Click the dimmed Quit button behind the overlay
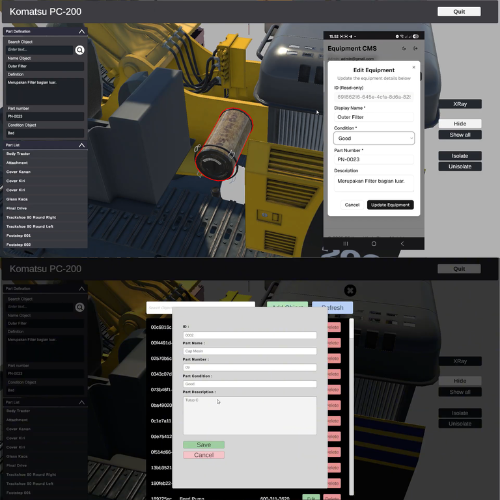The width and height of the screenshot is (500, 500). click(x=459, y=269)
